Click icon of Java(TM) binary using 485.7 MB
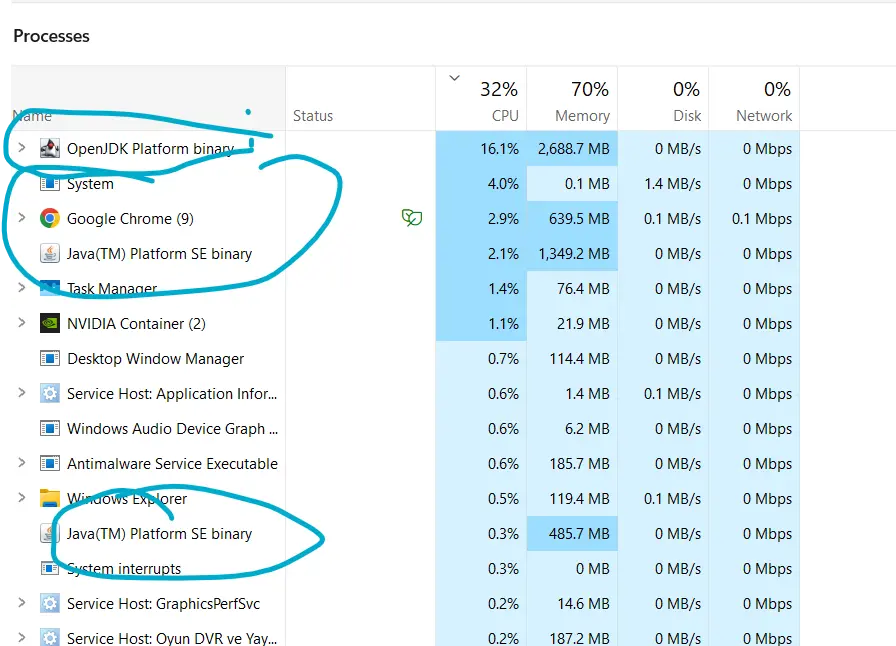The height and width of the screenshot is (646, 896). [x=50, y=533]
